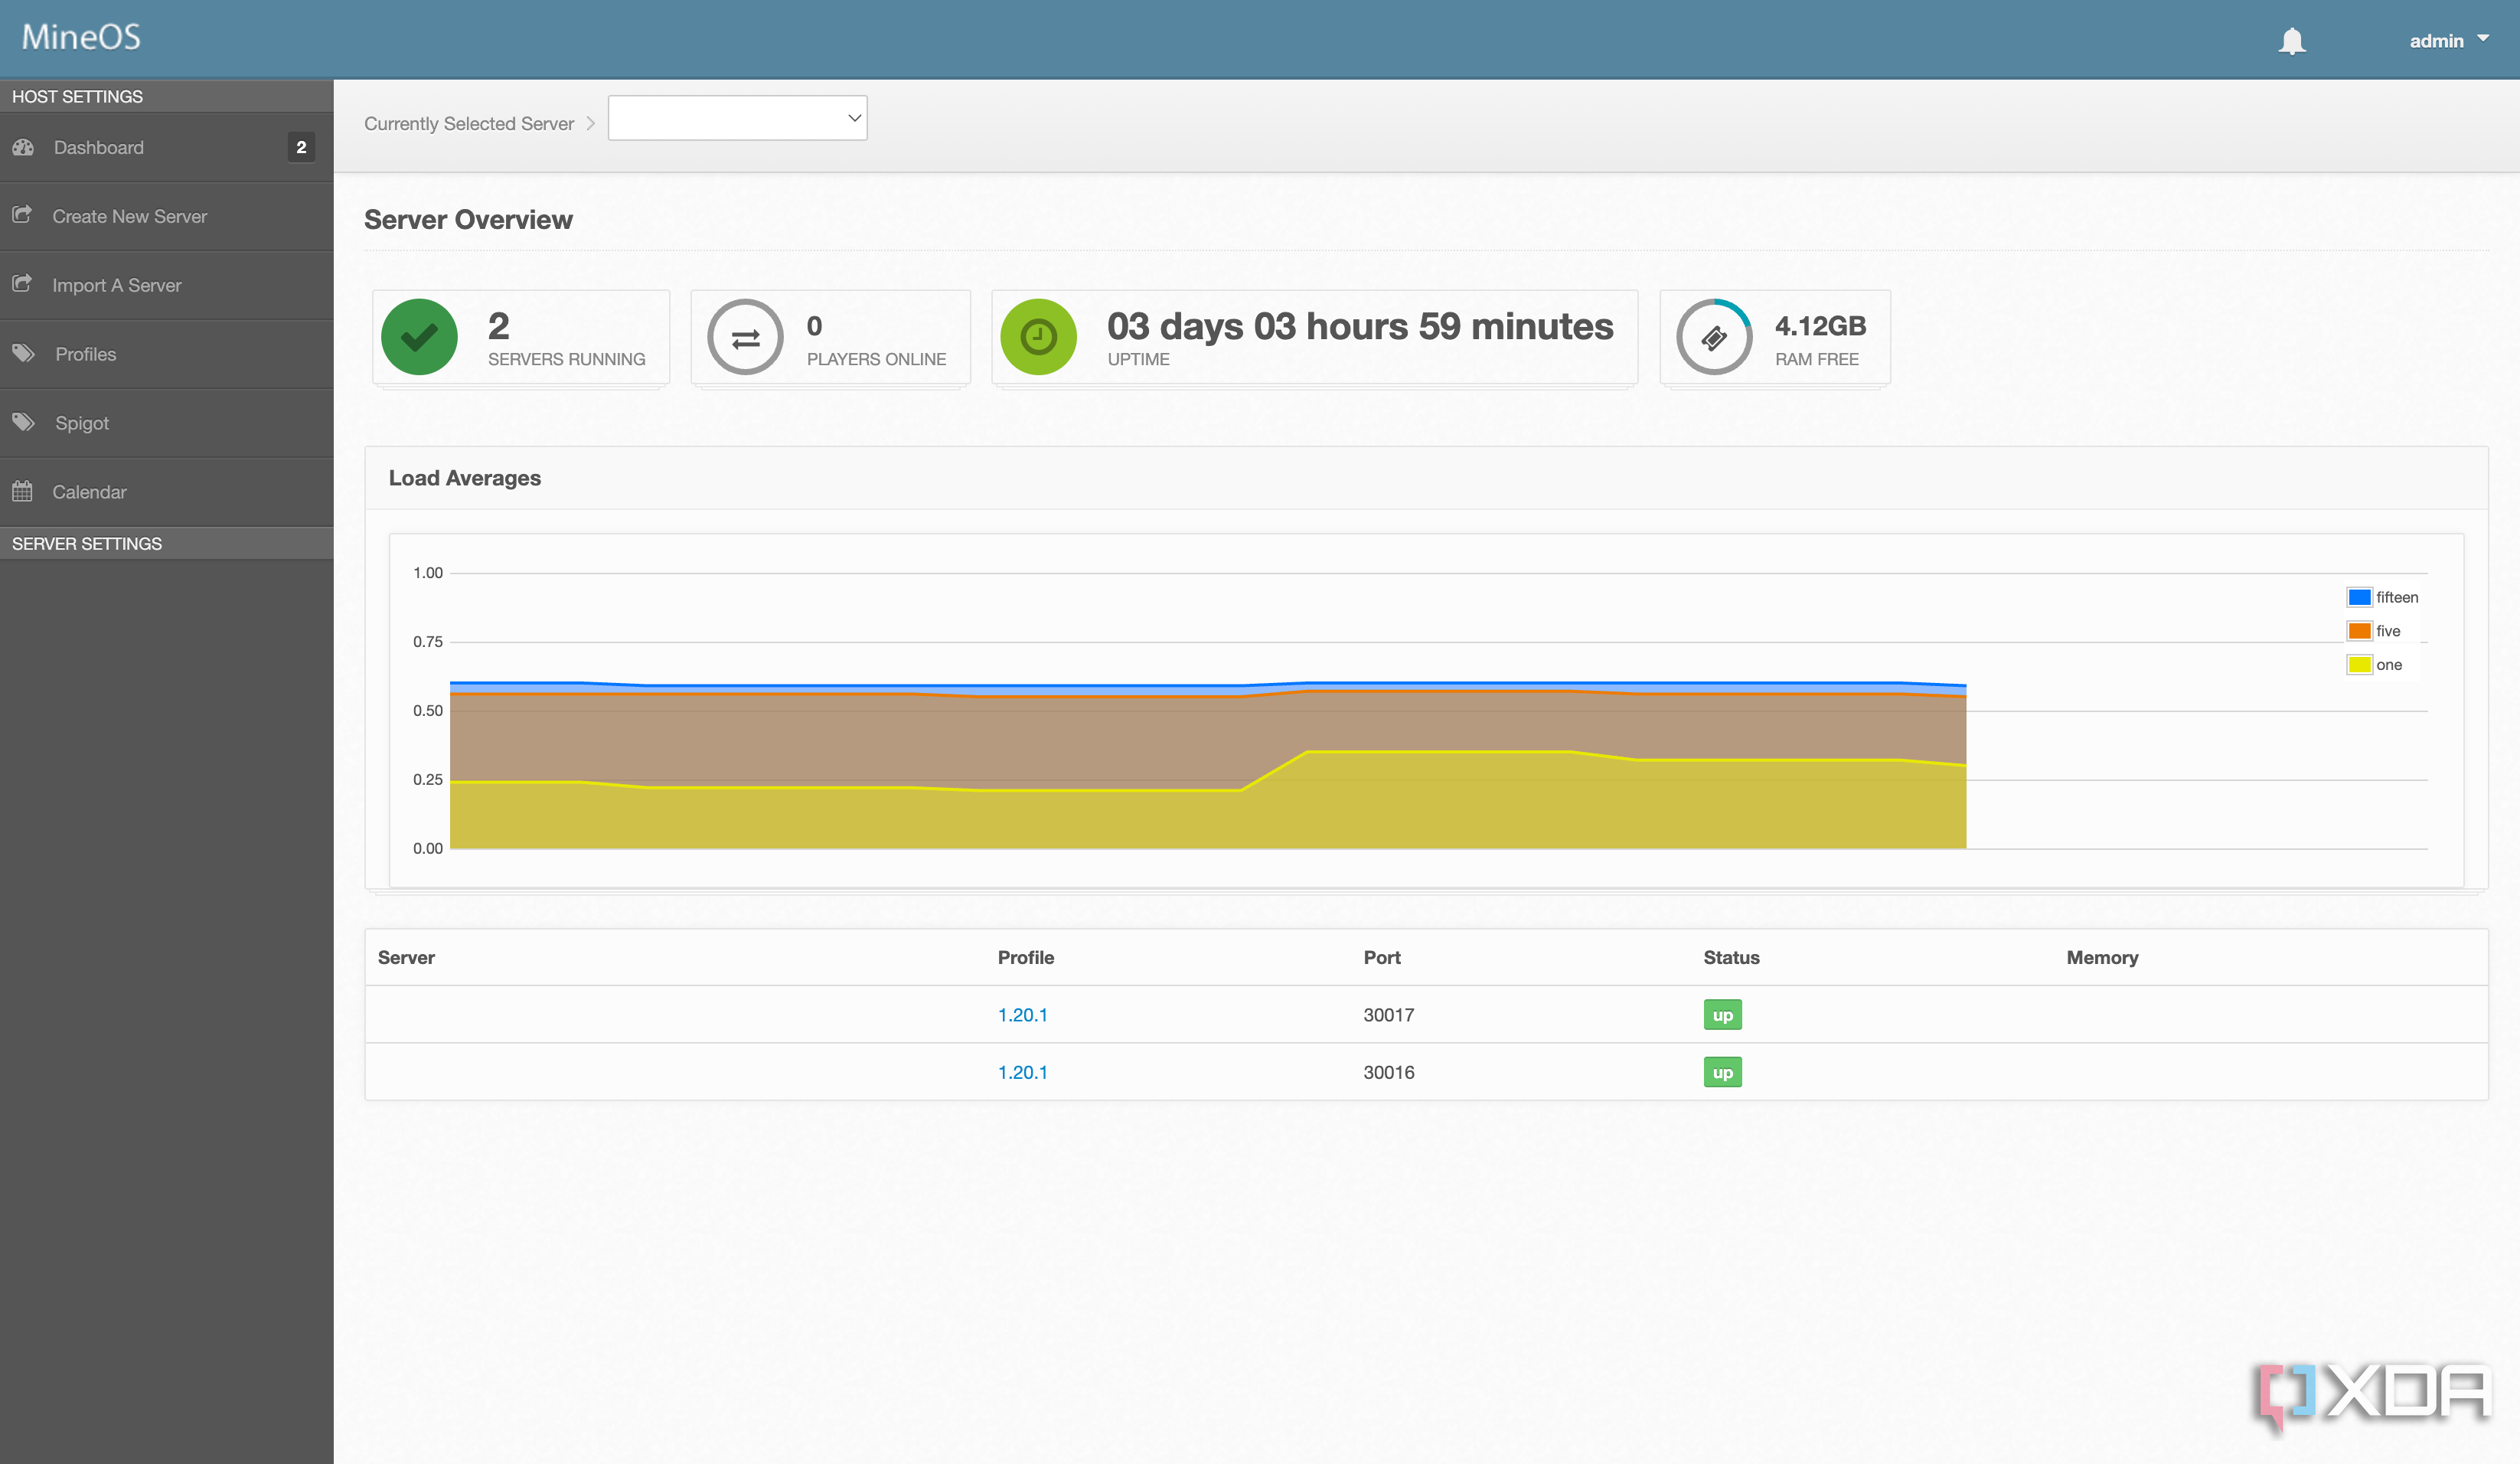The height and width of the screenshot is (1464, 2520).
Task: Click the Spigot tag icon
Action: coord(24,422)
